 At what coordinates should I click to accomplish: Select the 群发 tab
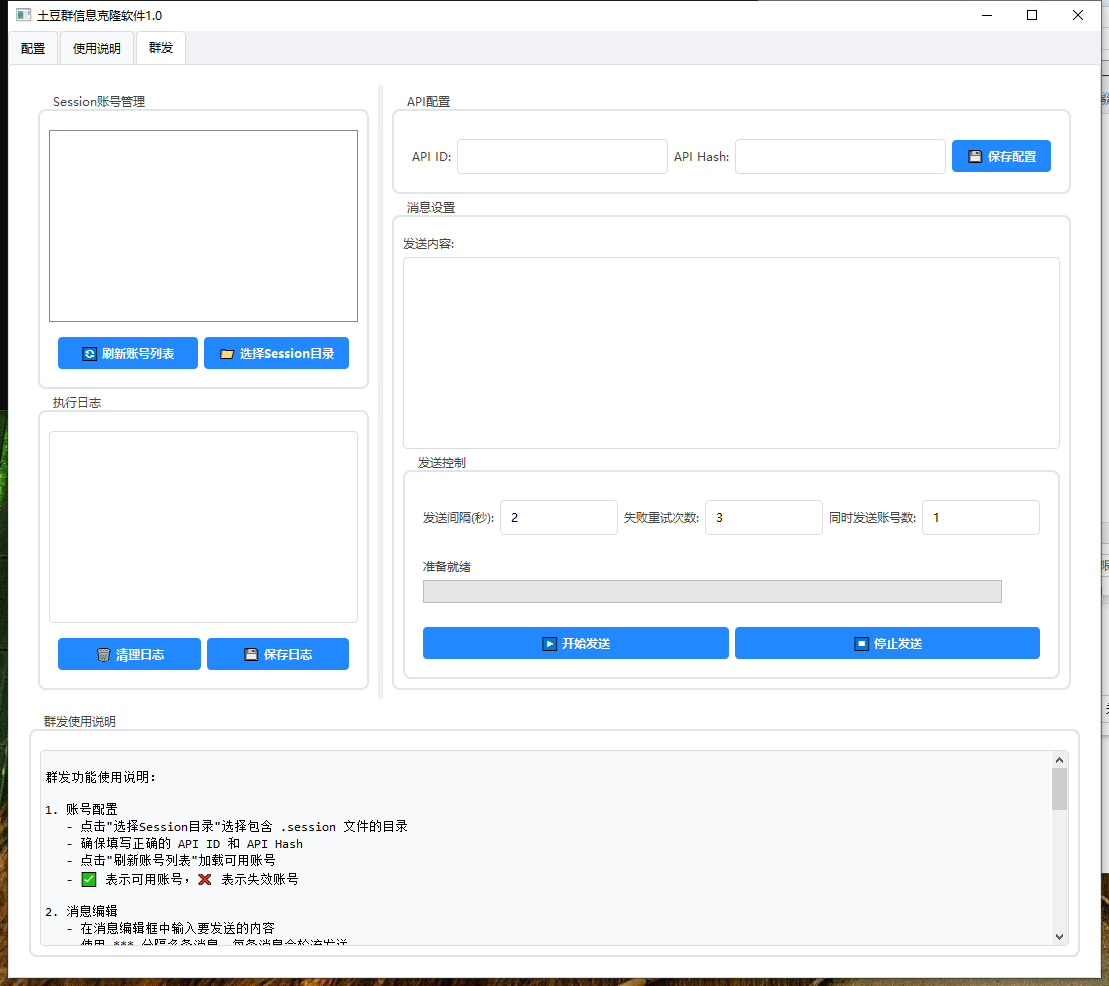point(160,48)
